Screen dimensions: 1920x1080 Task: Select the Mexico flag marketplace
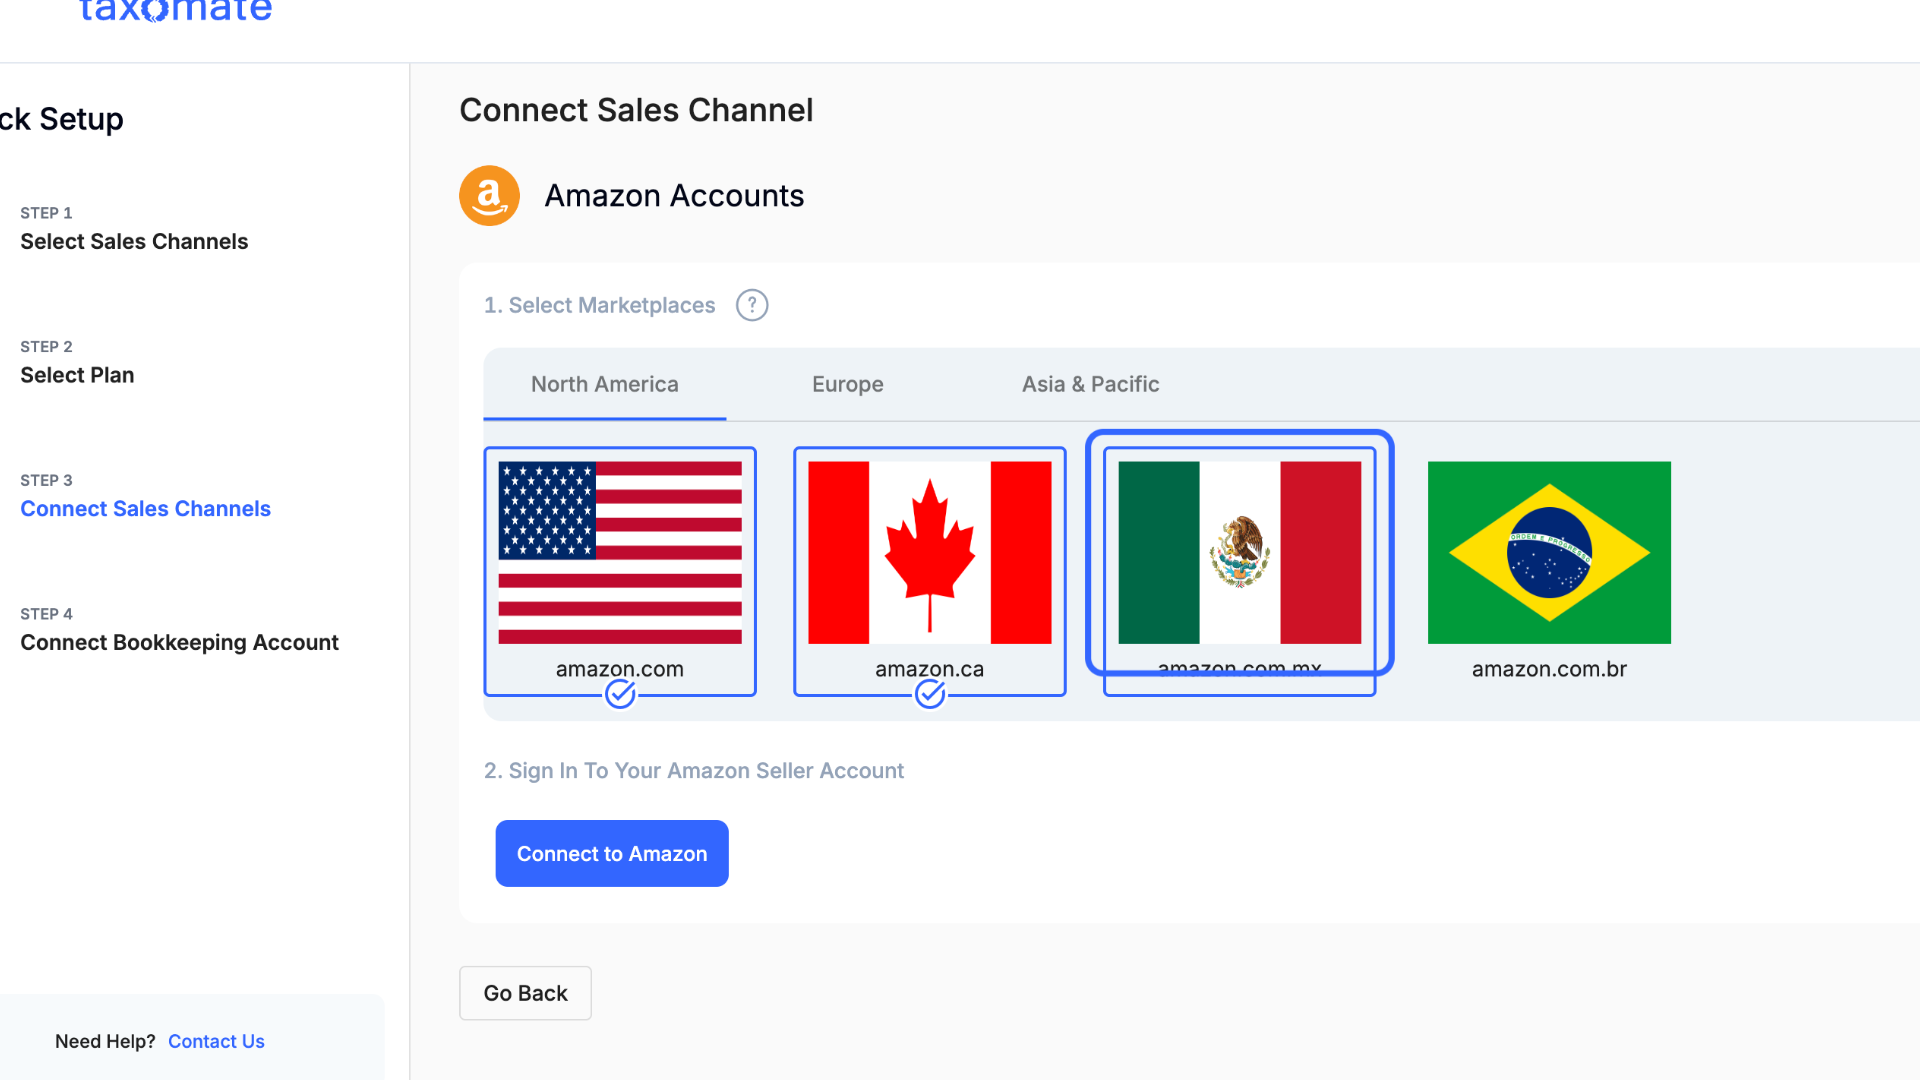point(1239,552)
